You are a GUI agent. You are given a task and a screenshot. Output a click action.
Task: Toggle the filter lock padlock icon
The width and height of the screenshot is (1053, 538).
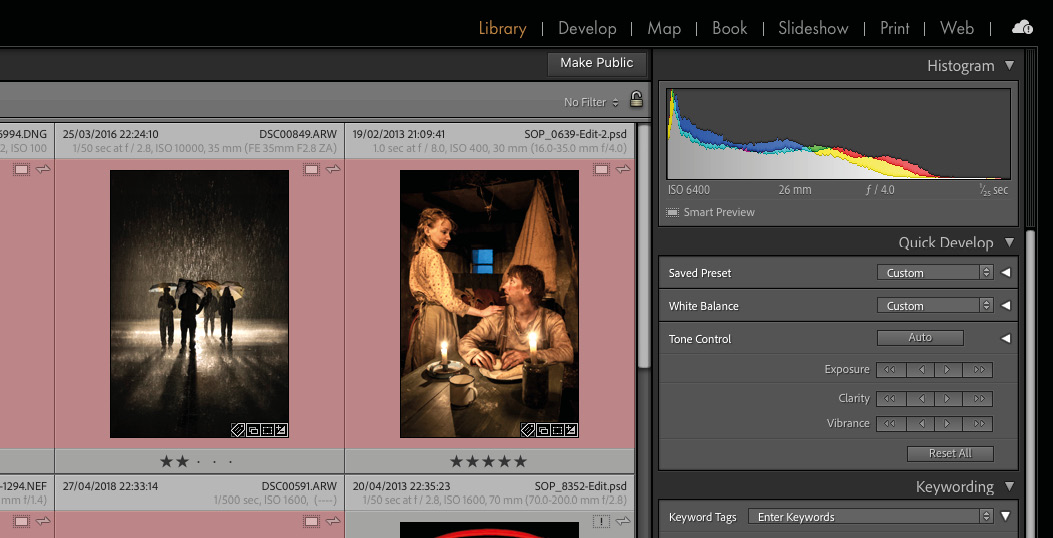(636, 100)
